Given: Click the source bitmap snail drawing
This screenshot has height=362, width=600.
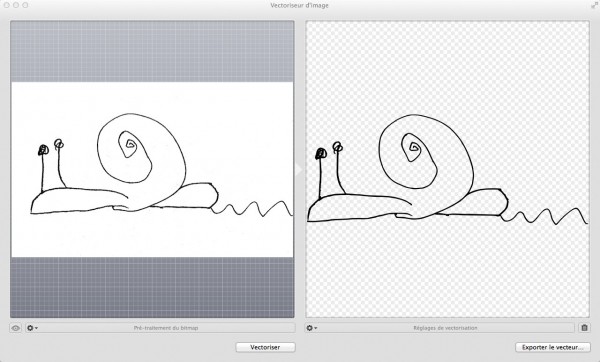Looking at the screenshot, I should (152, 170).
